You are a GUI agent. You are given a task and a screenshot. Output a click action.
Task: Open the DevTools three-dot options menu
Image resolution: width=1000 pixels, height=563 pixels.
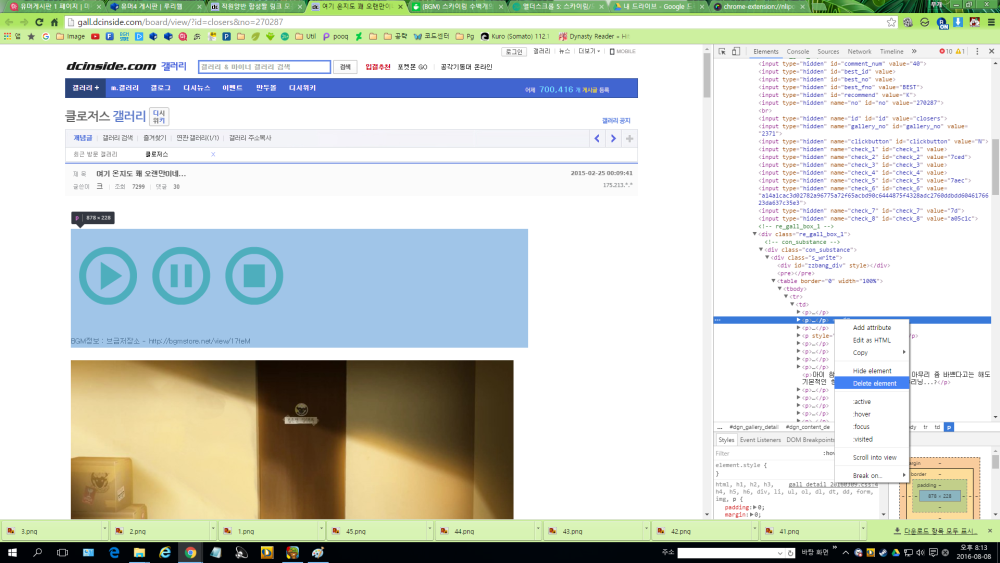click(976, 51)
